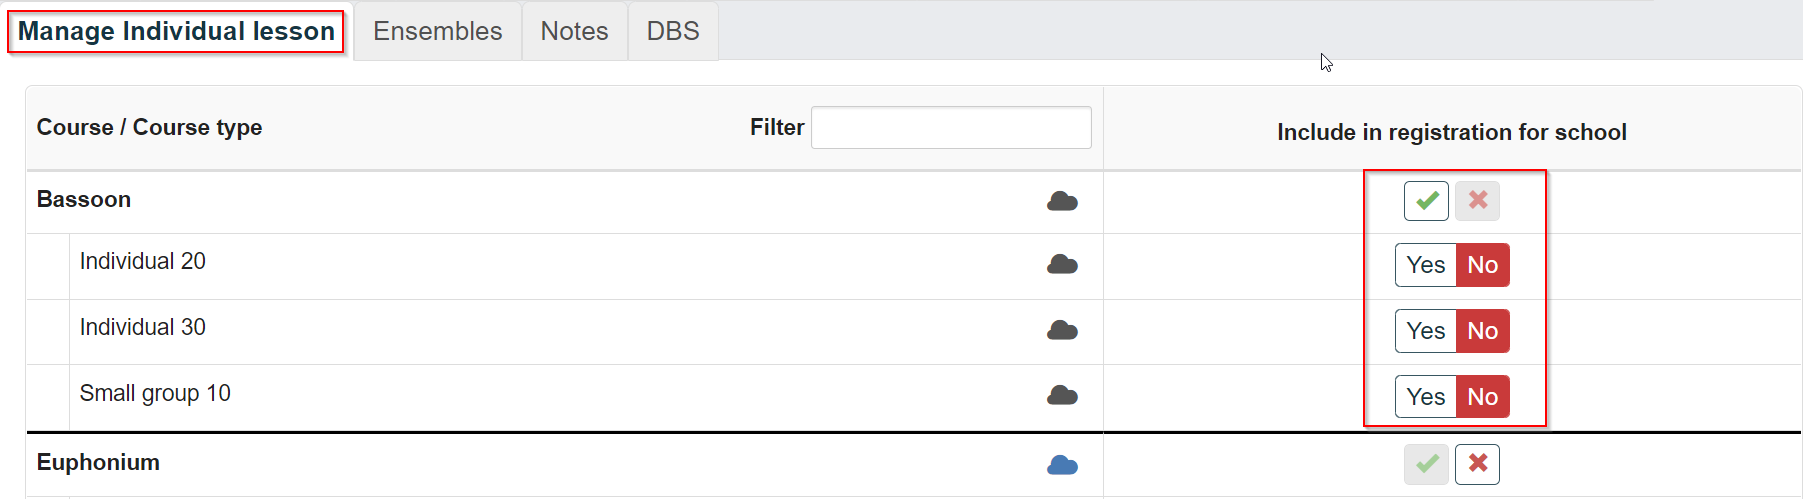Image resolution: width=1803 pixels, height=499 pixels.
Task: Select the Manage Individual lesson tab
Action: 176,31
